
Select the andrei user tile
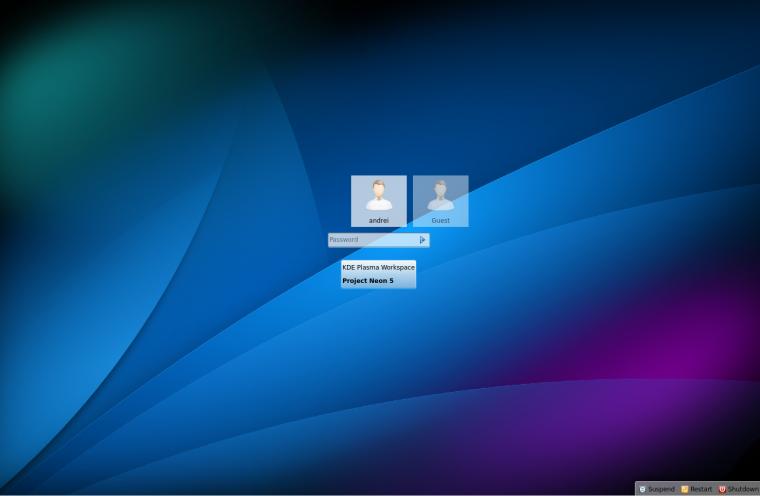[x=379, y=201]
